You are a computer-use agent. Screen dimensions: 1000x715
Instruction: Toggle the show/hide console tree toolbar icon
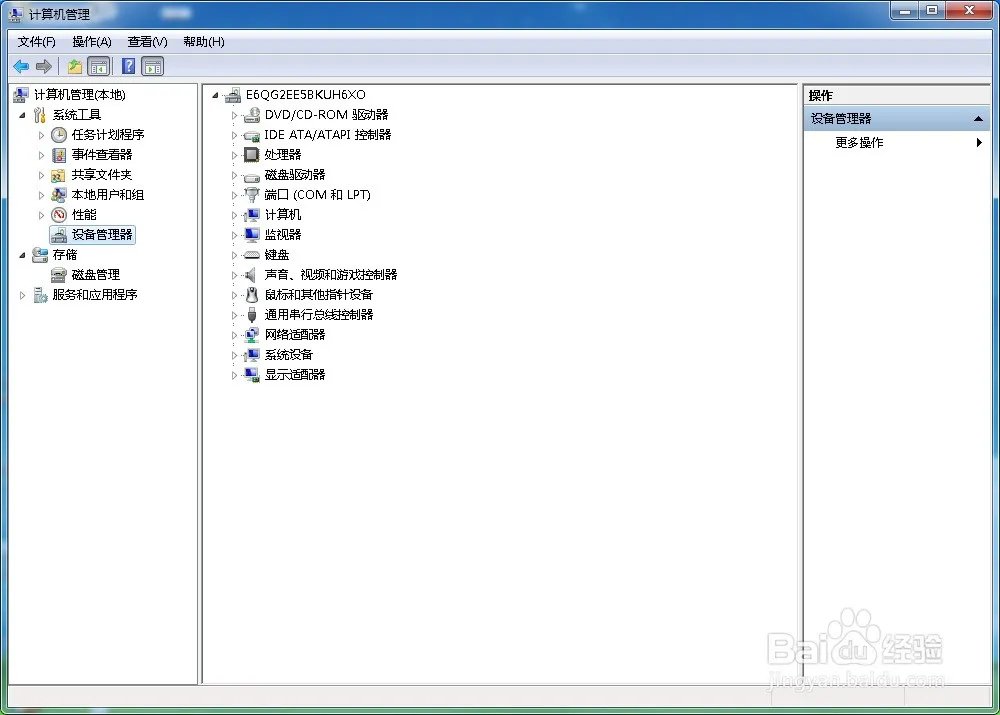click(99, 67)
